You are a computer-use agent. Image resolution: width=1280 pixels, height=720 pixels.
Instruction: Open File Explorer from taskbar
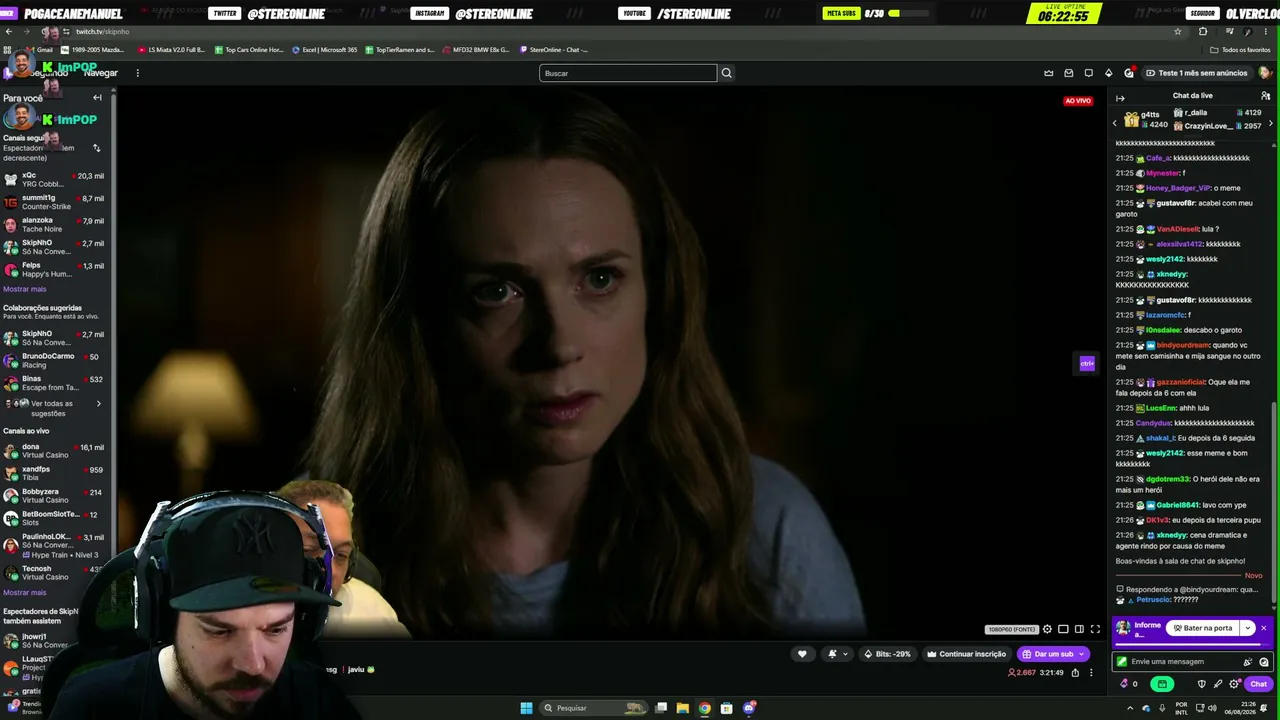[x=682, y=708]
